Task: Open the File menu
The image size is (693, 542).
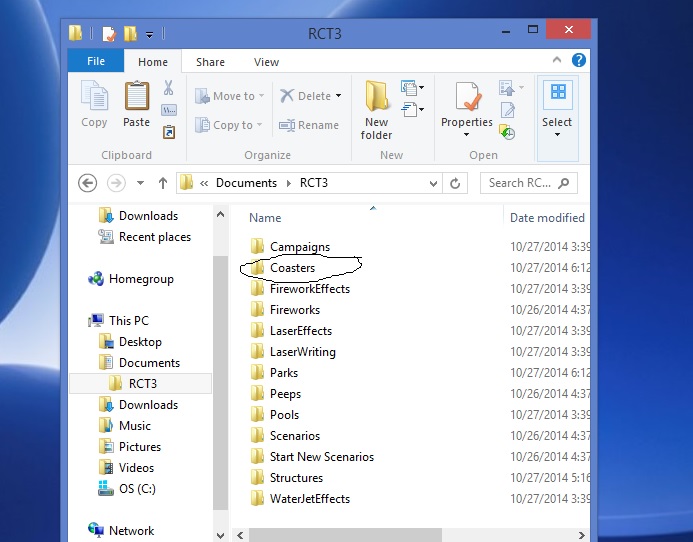Action: pos(96,62)
